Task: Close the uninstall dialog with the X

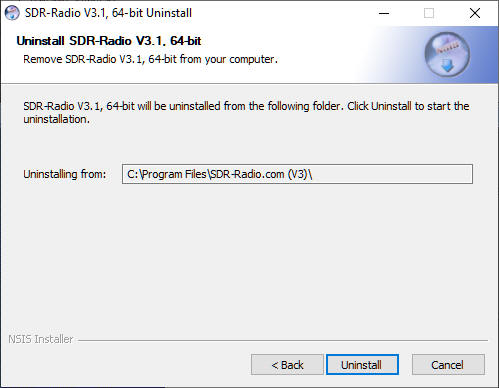Action: pyautogui.click(x=475, y=13)
